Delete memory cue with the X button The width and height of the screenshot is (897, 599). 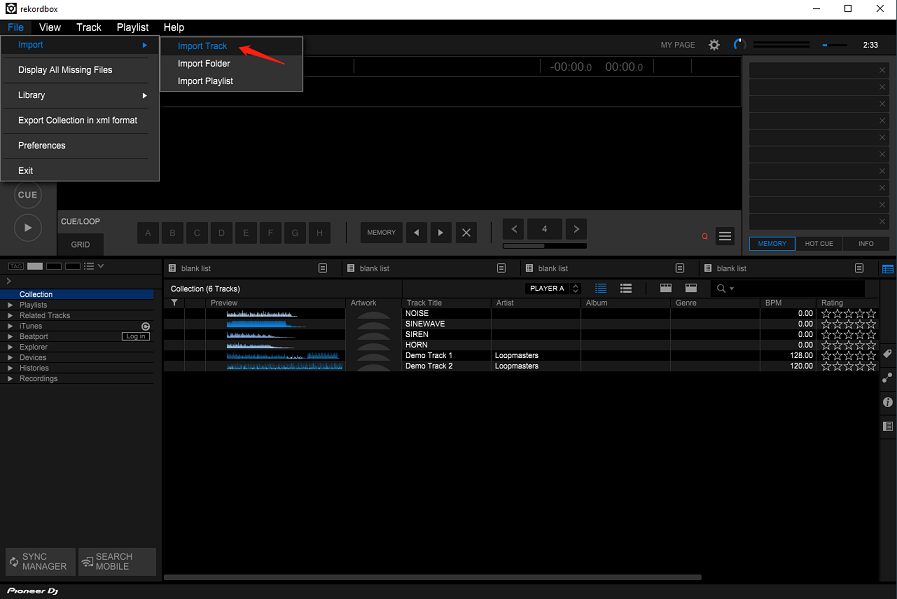point(466,232)
